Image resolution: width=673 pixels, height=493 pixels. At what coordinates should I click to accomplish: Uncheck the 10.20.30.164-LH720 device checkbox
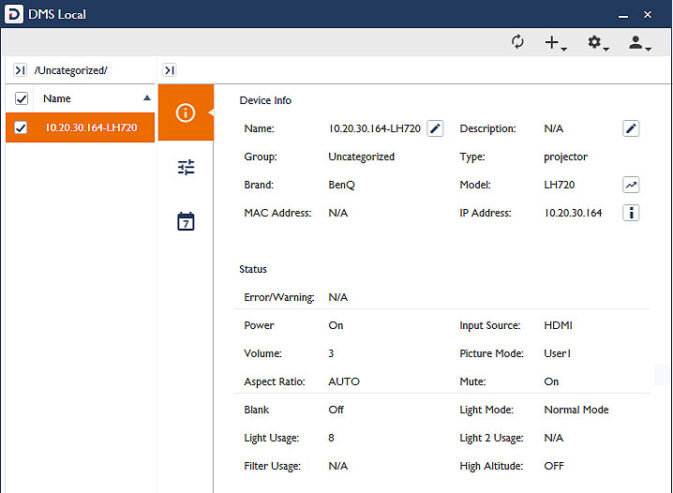pos(21,127)
